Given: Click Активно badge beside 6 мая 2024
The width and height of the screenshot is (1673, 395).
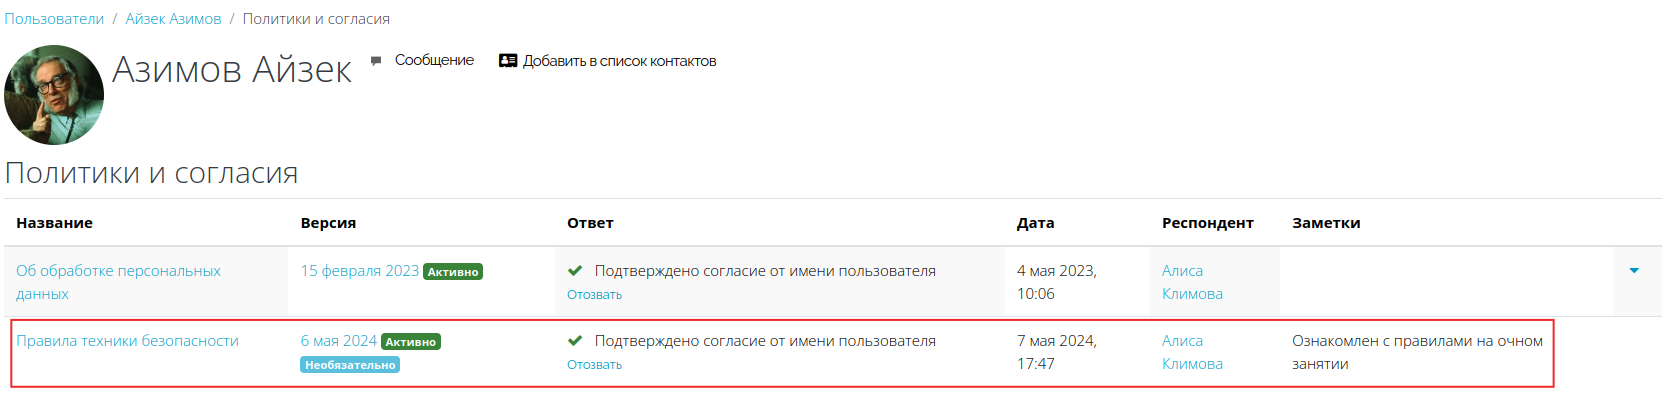Looking at the screenshot, I should (411, 342).
